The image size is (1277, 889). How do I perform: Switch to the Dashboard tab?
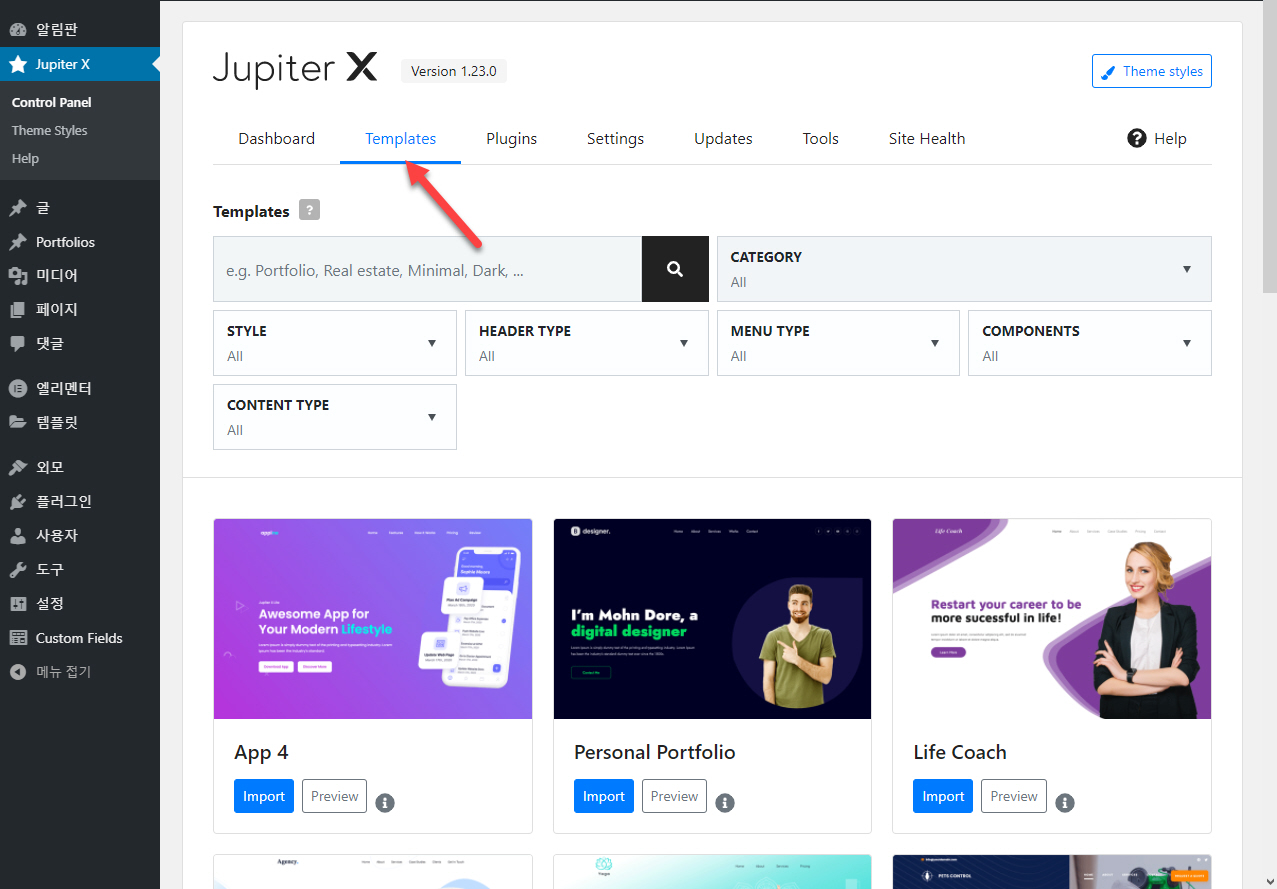[x=277, y=139]
